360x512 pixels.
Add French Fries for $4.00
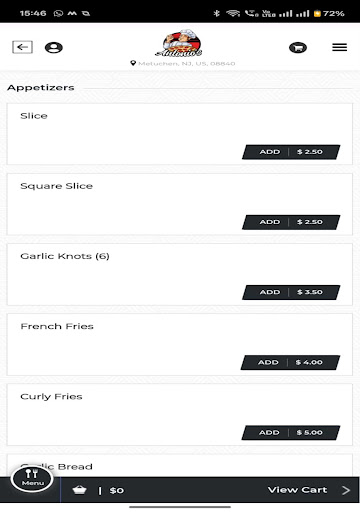(290, 362)
